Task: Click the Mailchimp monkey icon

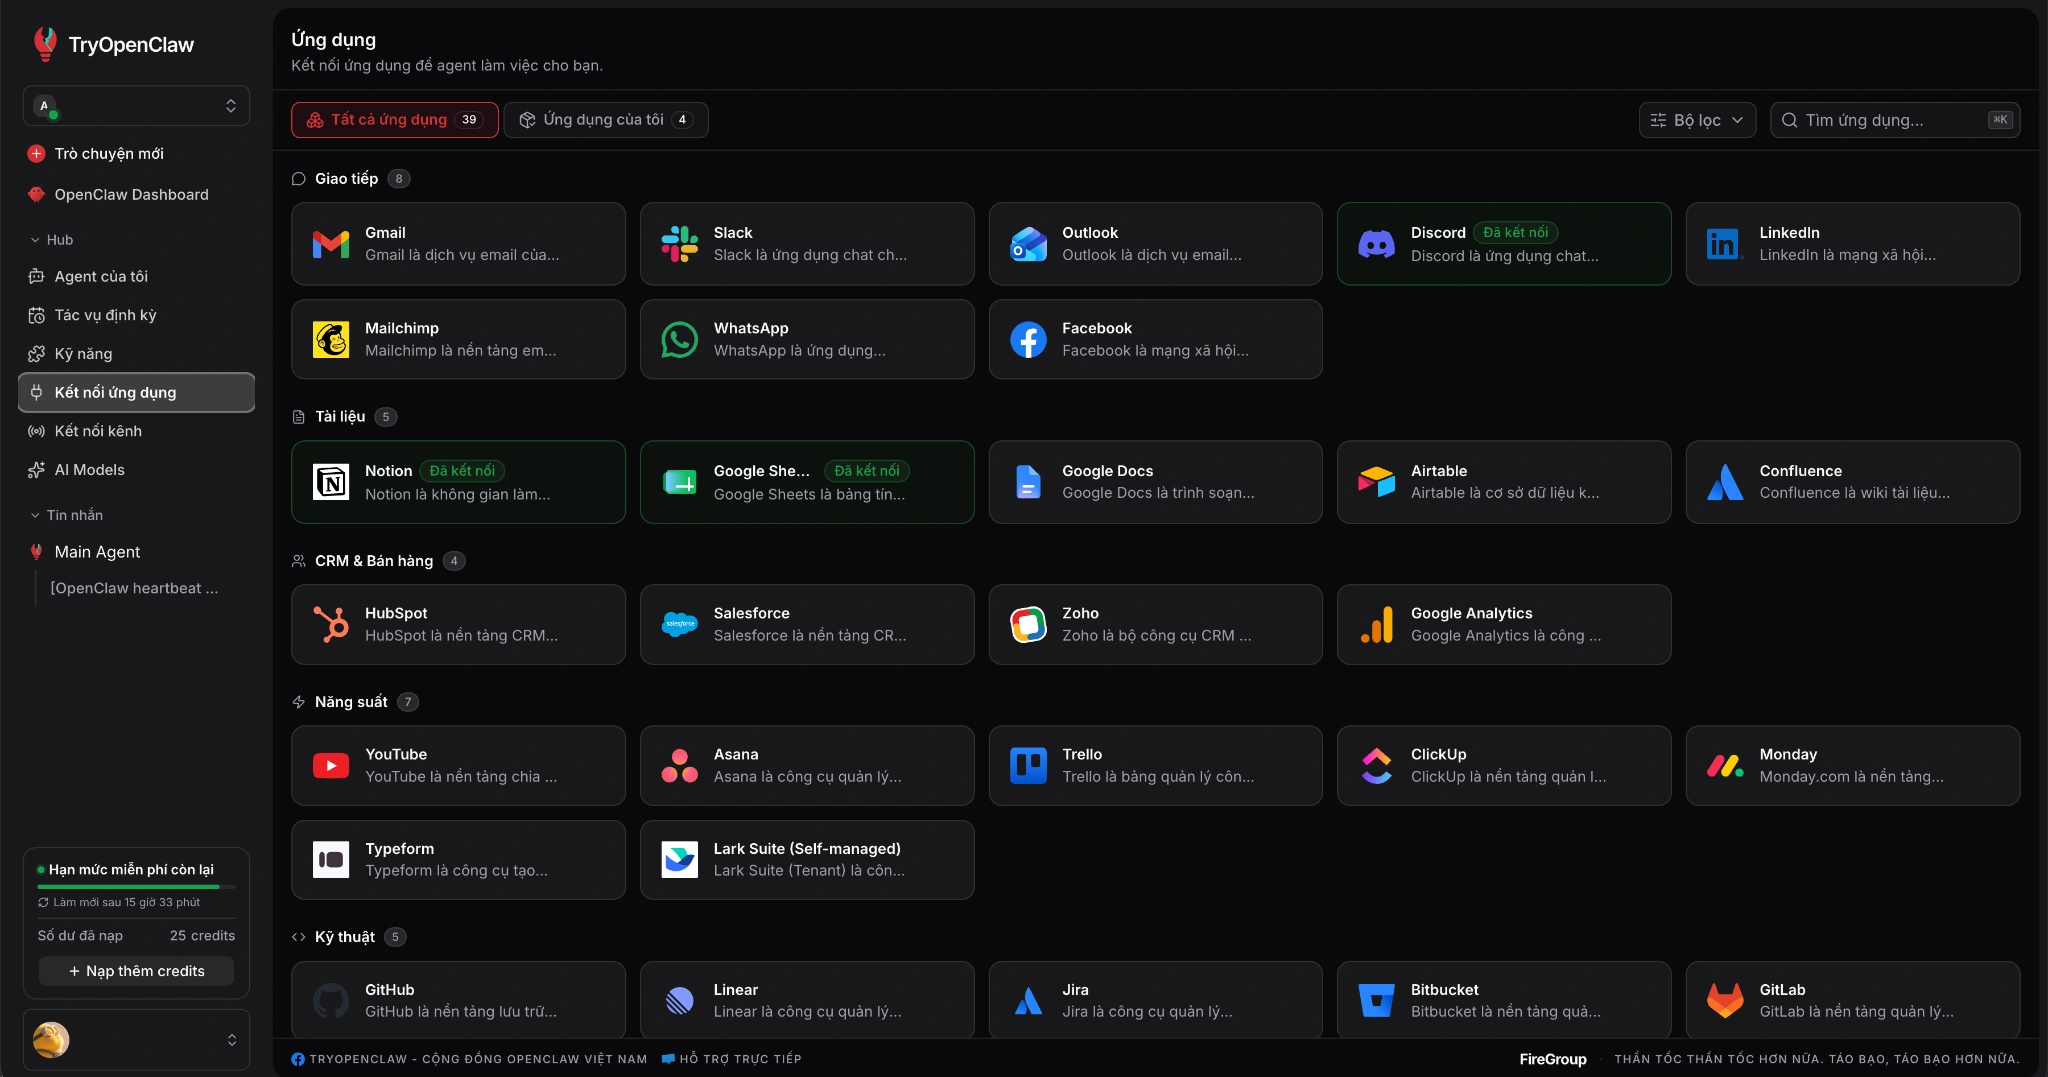Action: coord(331,340)
